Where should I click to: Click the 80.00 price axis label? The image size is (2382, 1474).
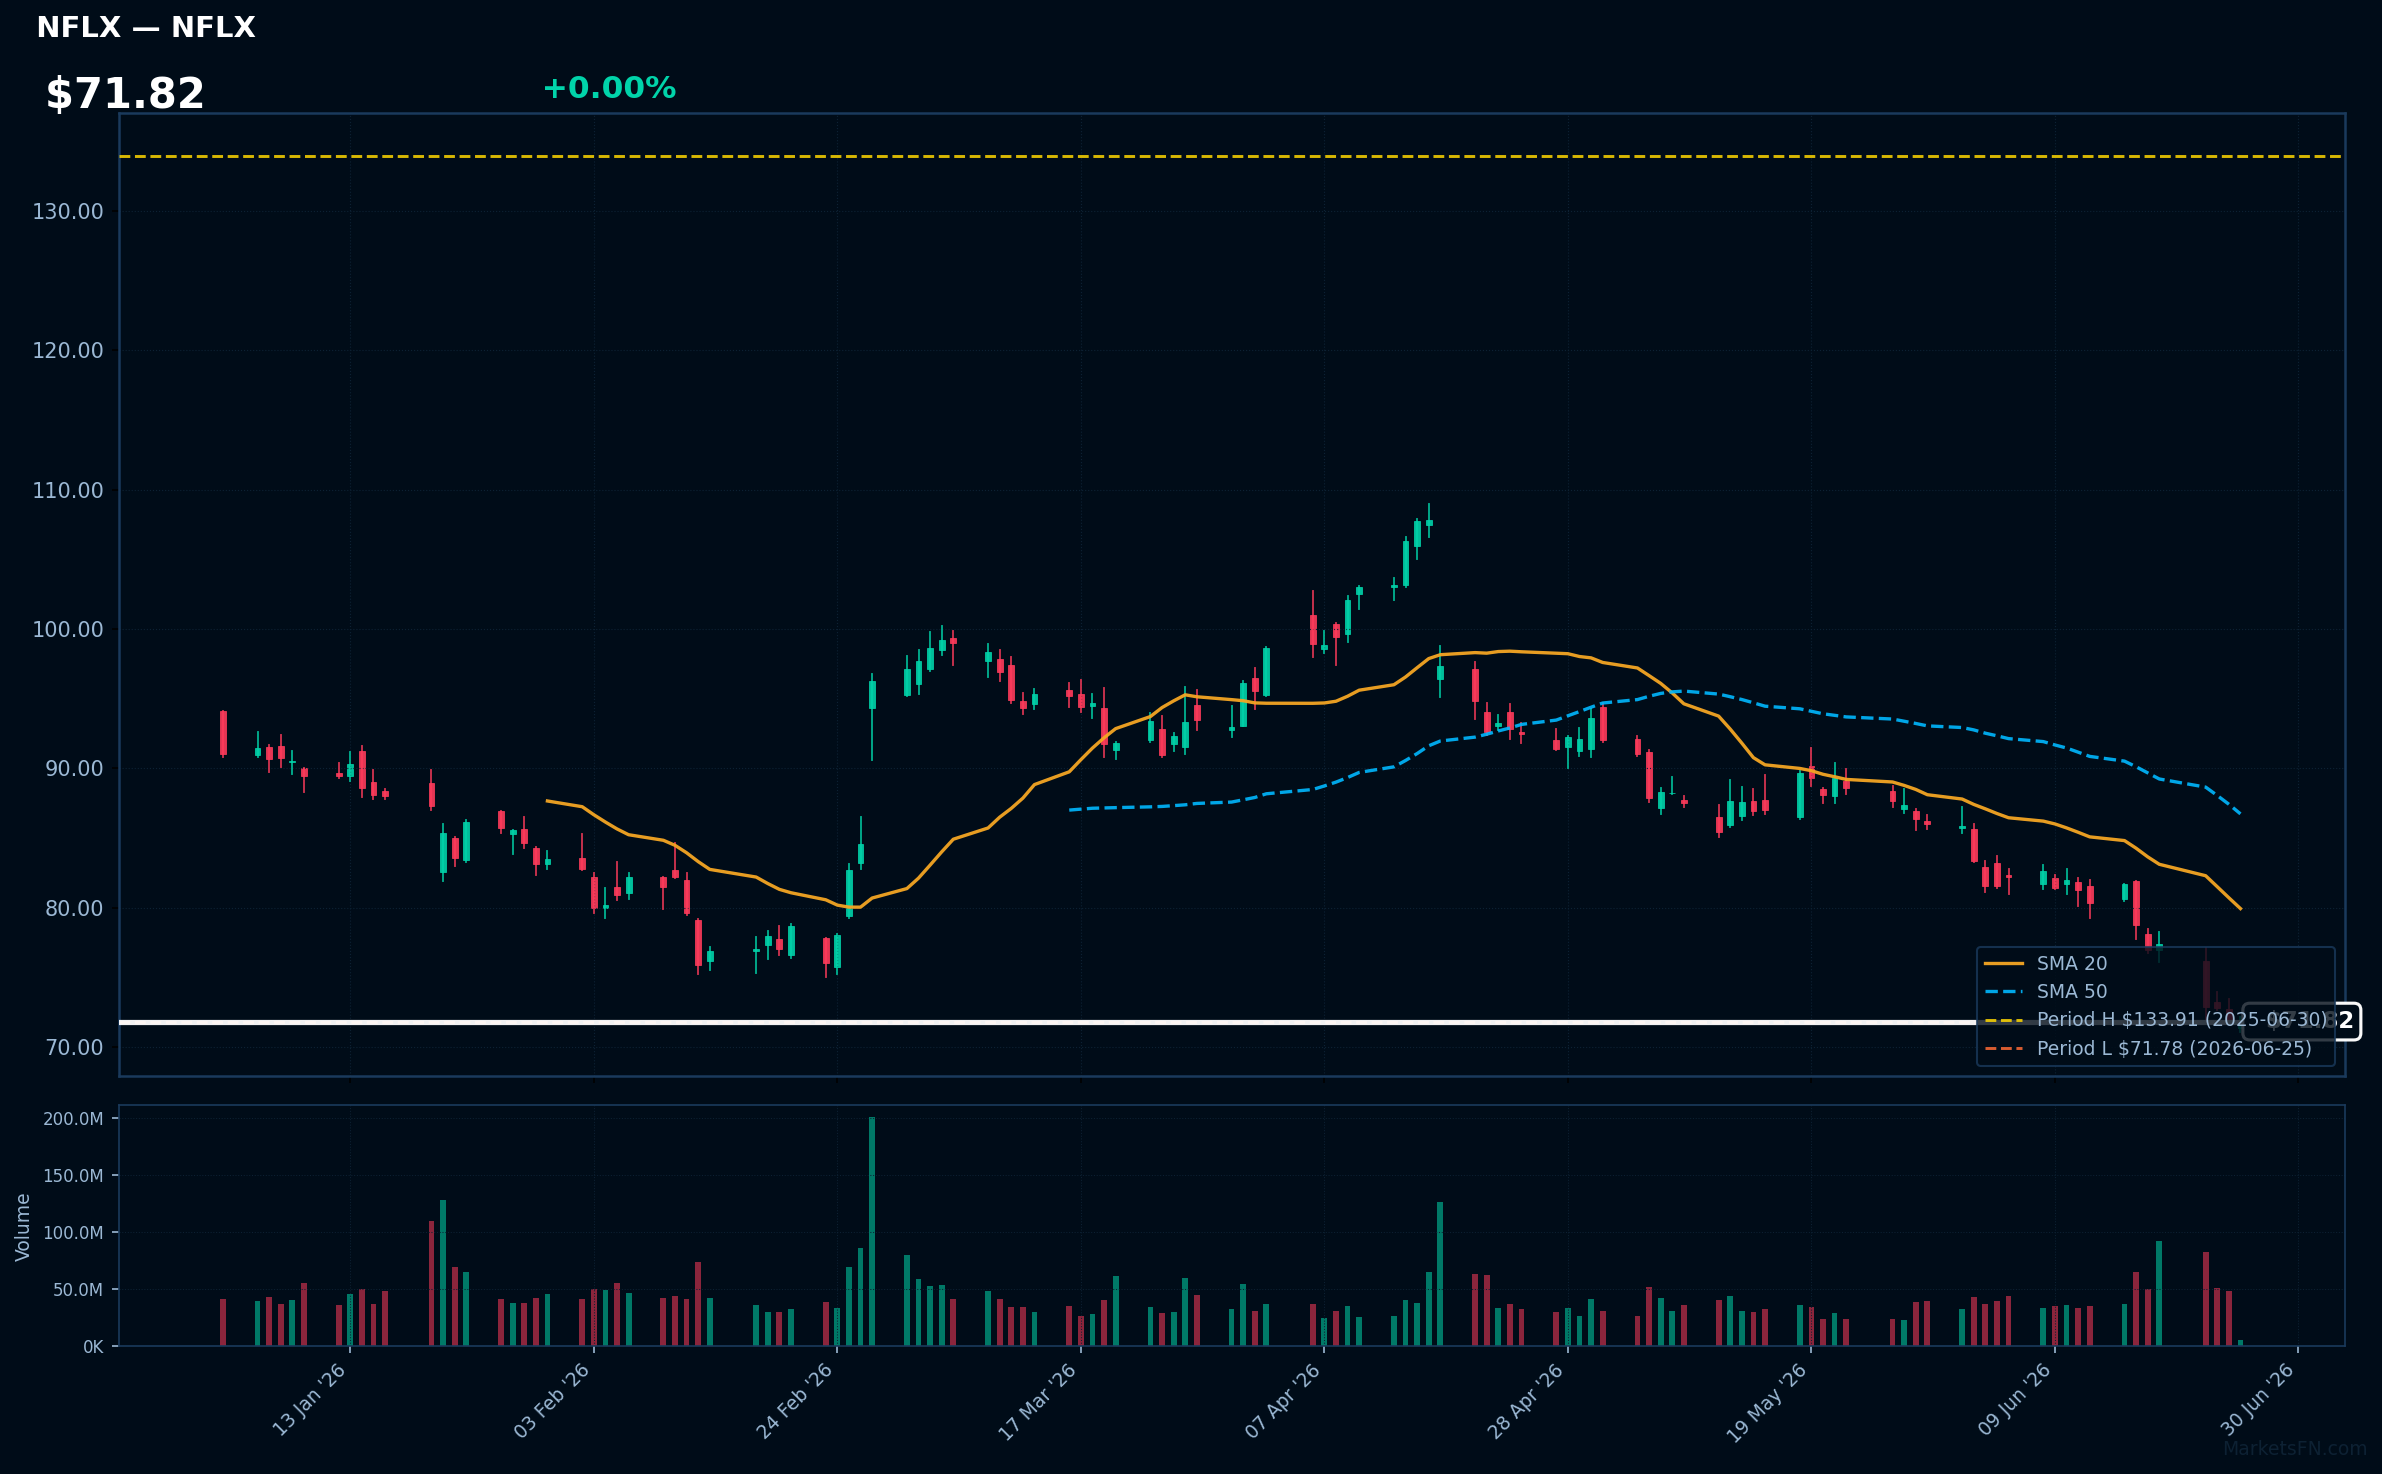tap(74, 908)
